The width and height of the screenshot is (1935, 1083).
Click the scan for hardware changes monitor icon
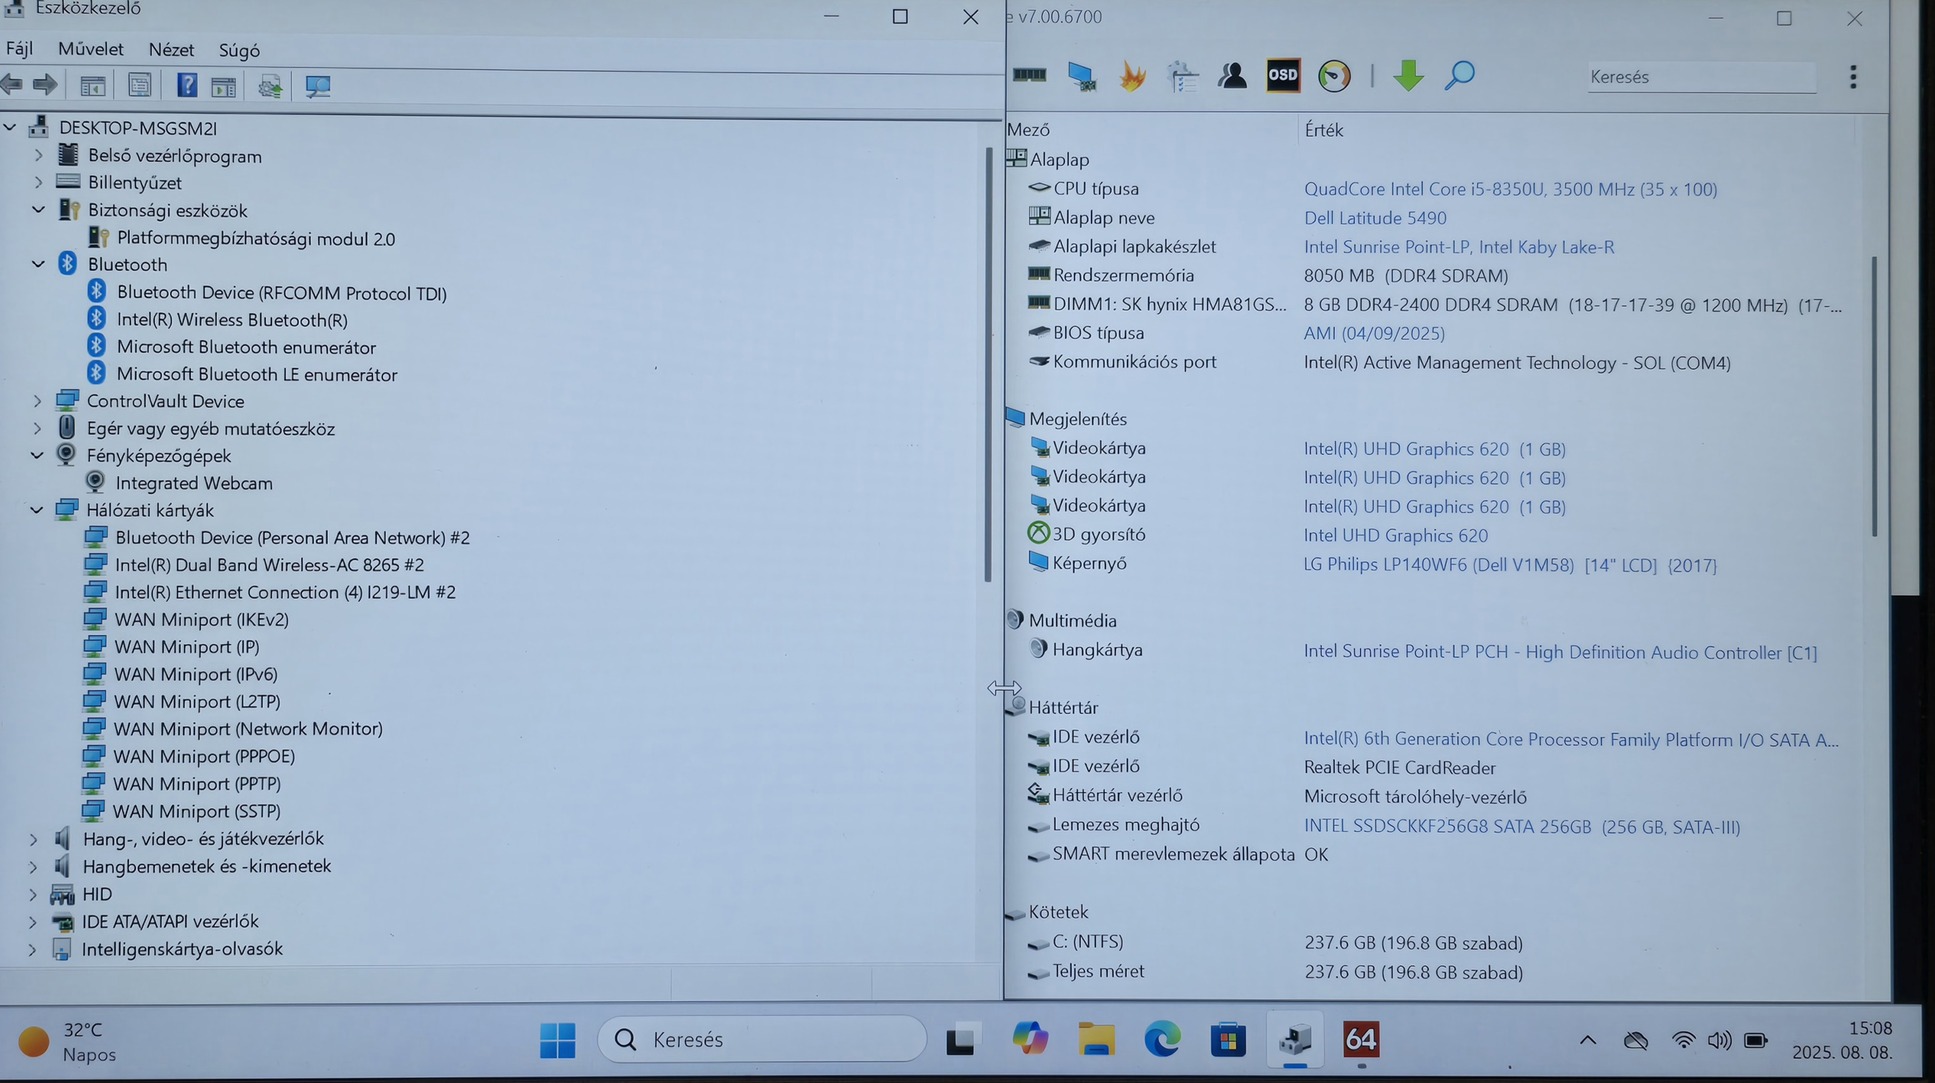pyautogui.click(x=318, y=86)
